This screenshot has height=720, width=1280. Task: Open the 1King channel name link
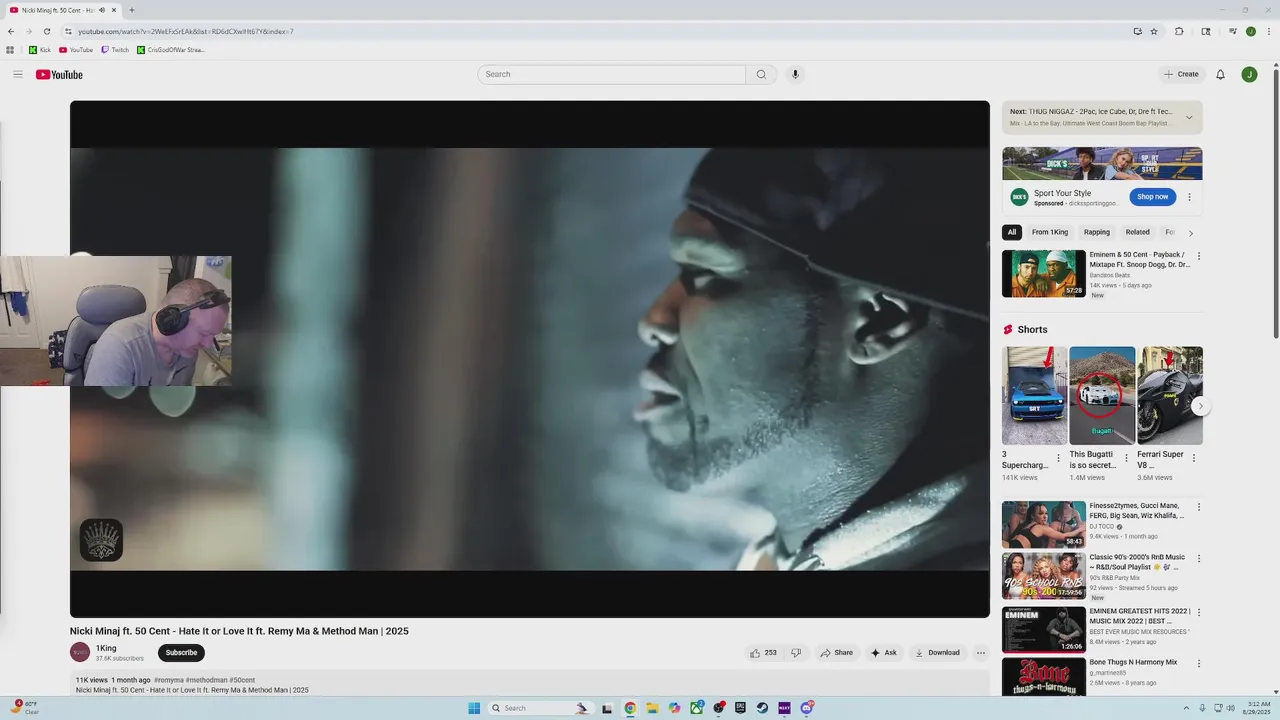[106, 648]
